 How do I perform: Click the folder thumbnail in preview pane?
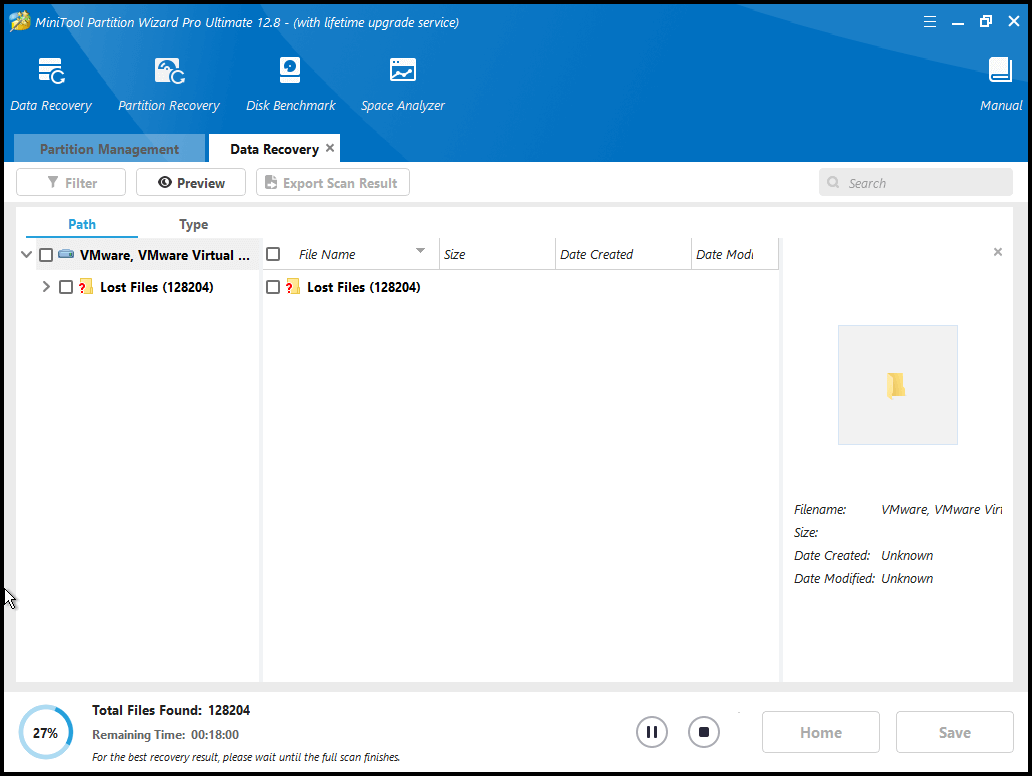coord(897,385)
